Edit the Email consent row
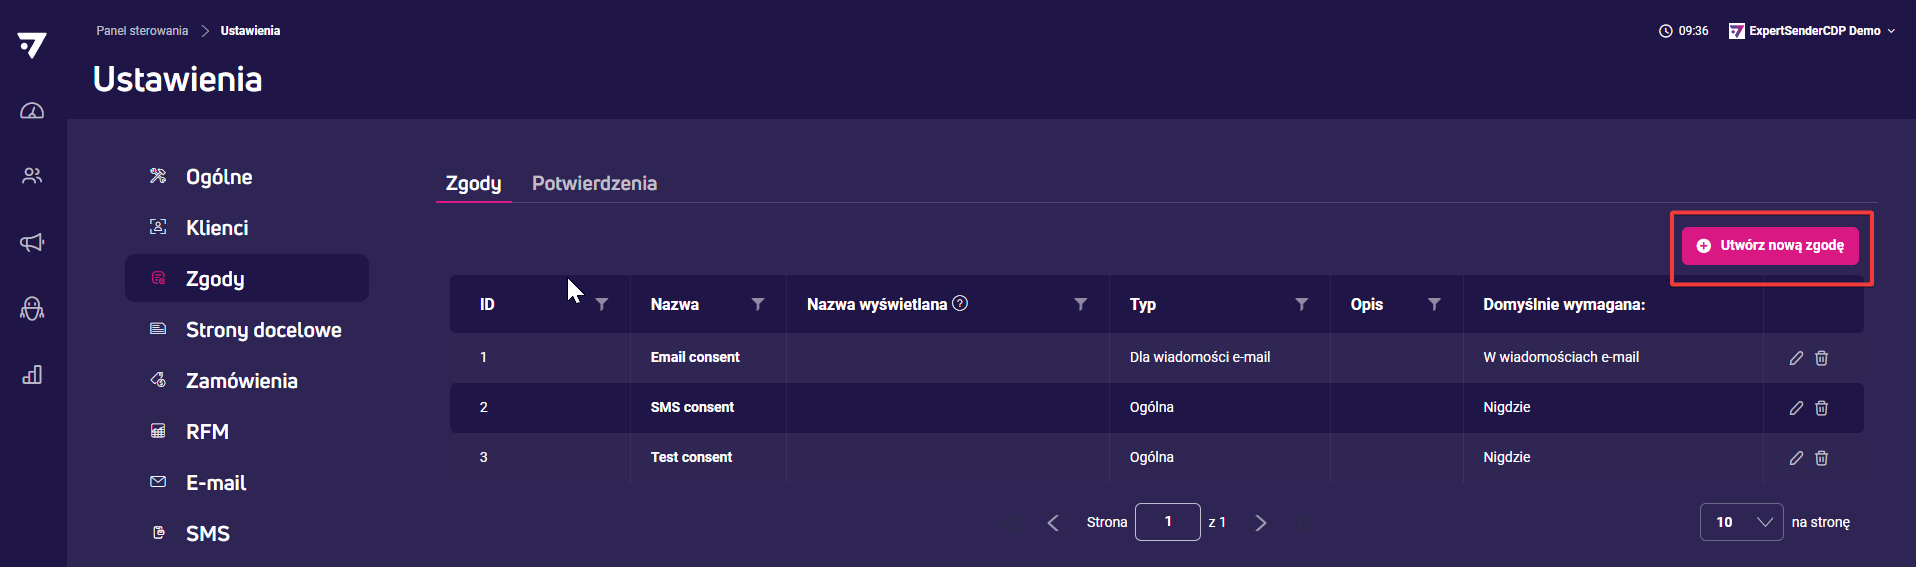Image resolution: width=1916 pixels, height=567 pixels. click(x=1796, y=358)
